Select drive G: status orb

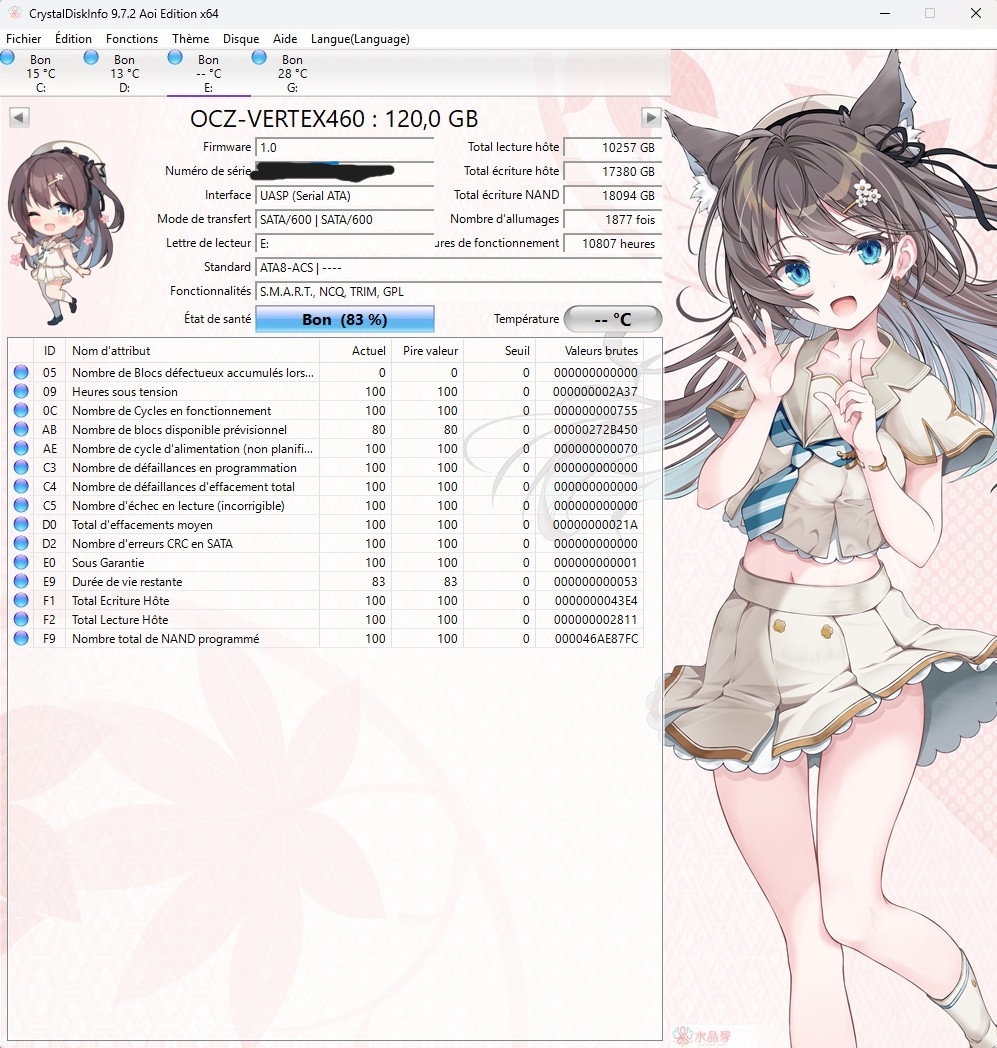click(x=260, y=58)
